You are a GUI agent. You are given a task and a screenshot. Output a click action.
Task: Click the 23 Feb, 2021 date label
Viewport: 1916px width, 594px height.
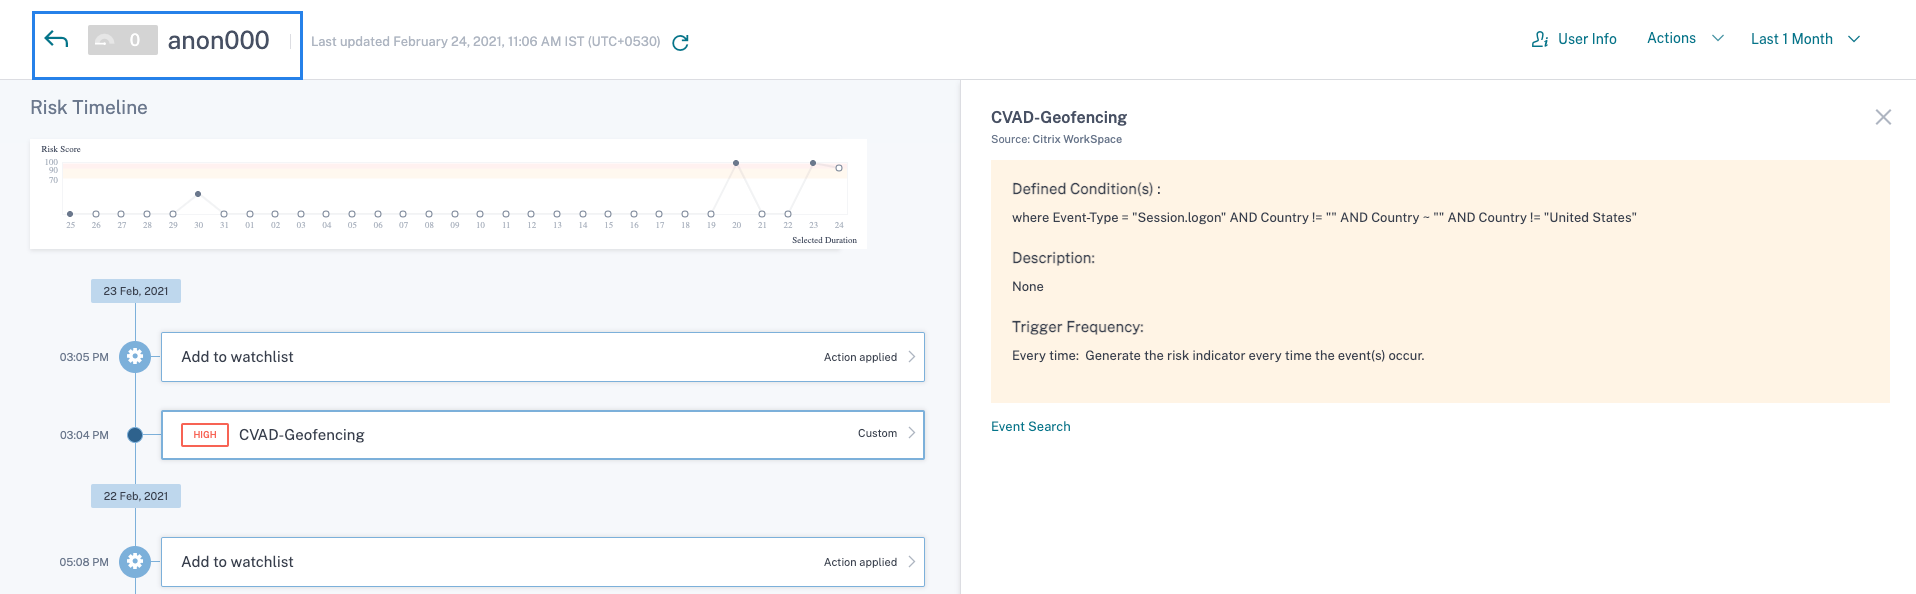(136, 291)
